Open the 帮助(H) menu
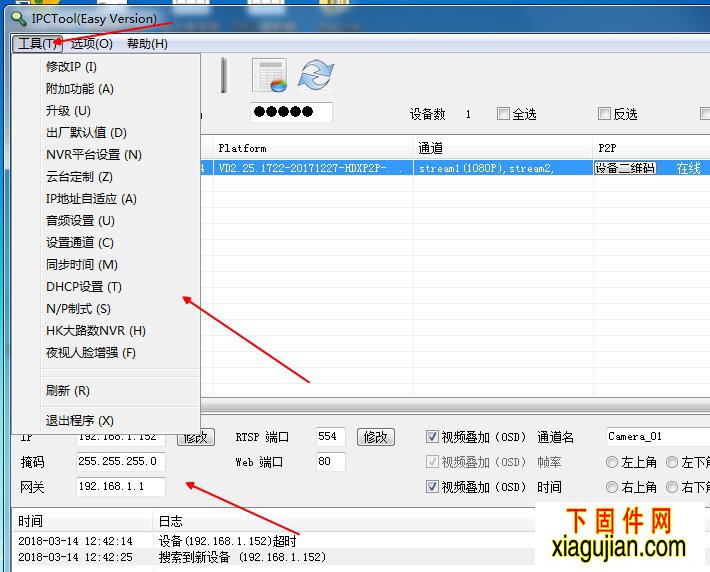The image size is (710, 572). point(147,43)
